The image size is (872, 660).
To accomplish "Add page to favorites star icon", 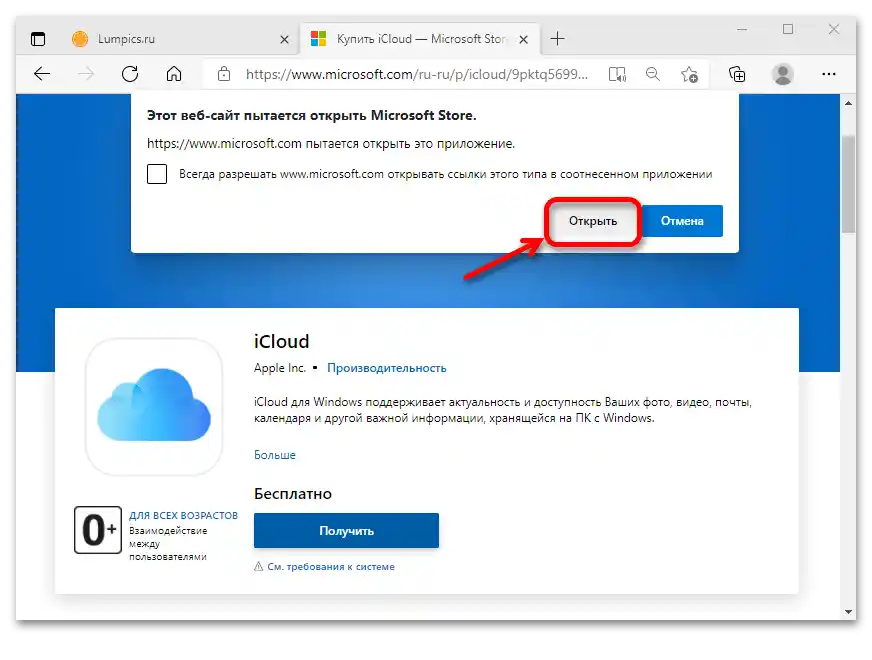I will (690, 75).
